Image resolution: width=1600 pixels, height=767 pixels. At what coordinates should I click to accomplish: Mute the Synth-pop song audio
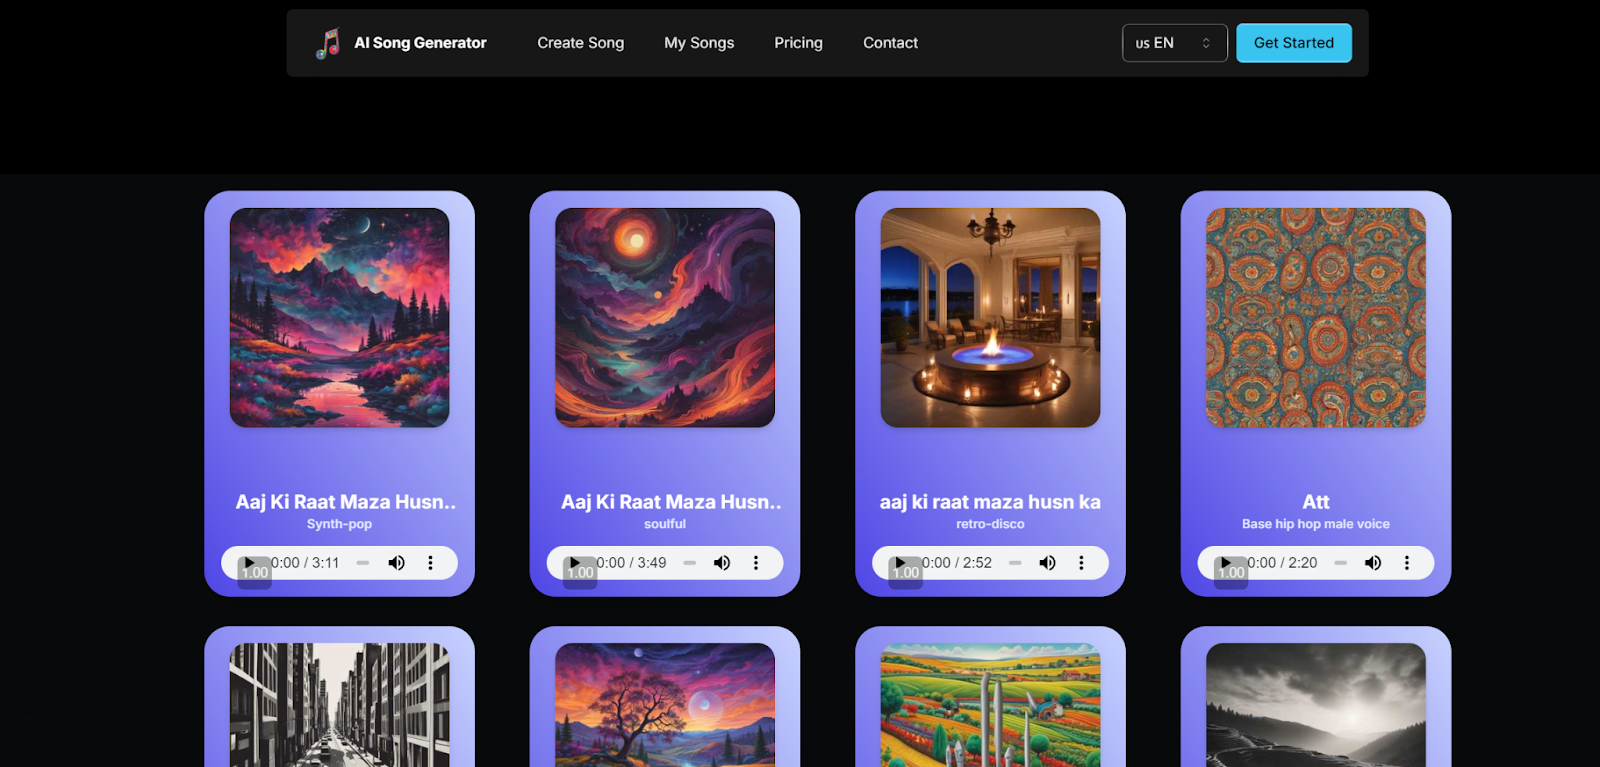pyautogui.click(x=397, y=563)
